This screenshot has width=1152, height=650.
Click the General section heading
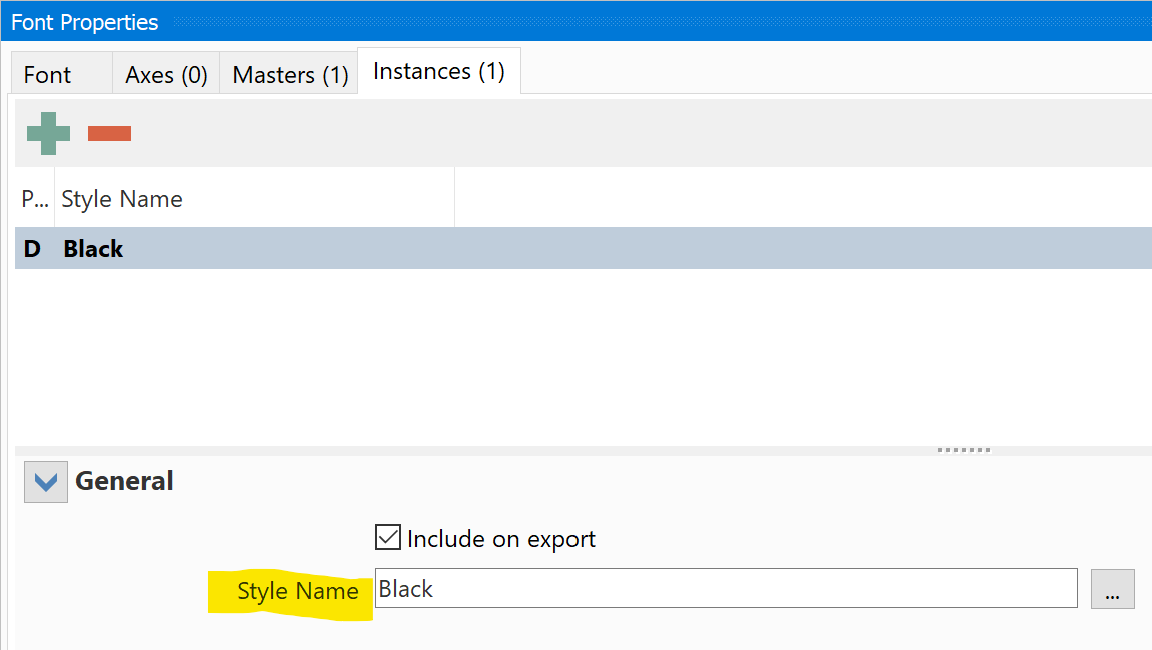pos(124,481)
